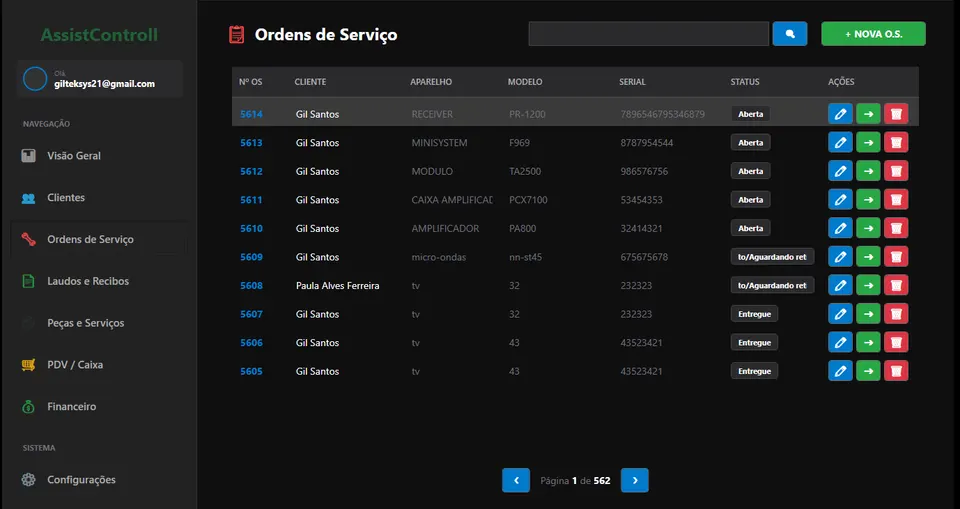Navigate to Peças e Serviços
Screen dimensions: 960x509
click(x=99, y=323)
